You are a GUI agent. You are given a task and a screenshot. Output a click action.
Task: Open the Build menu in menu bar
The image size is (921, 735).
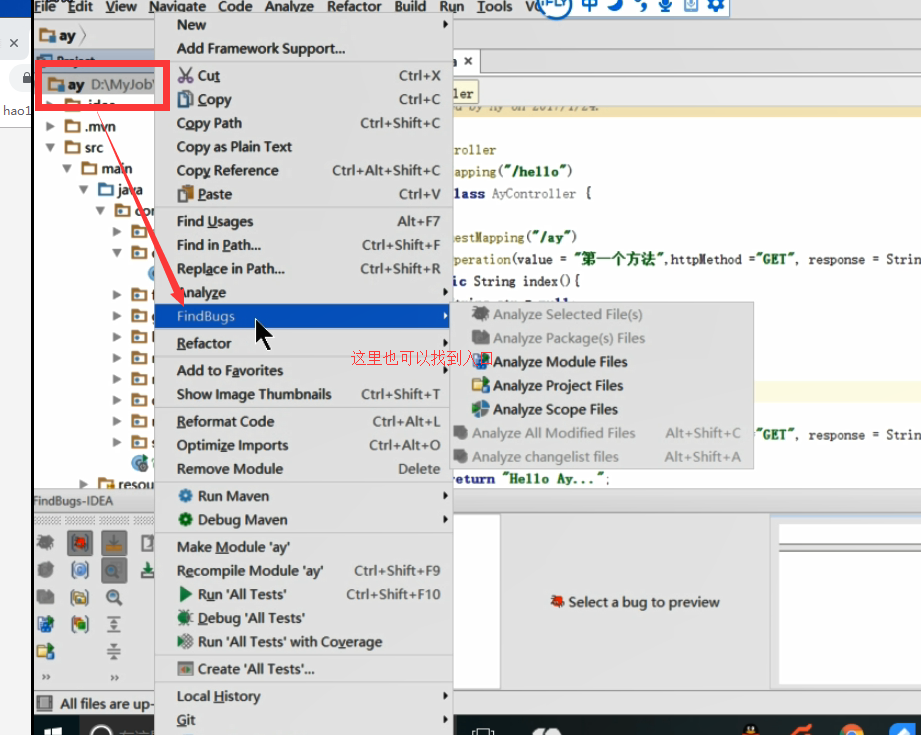click(x=410, y=6)
